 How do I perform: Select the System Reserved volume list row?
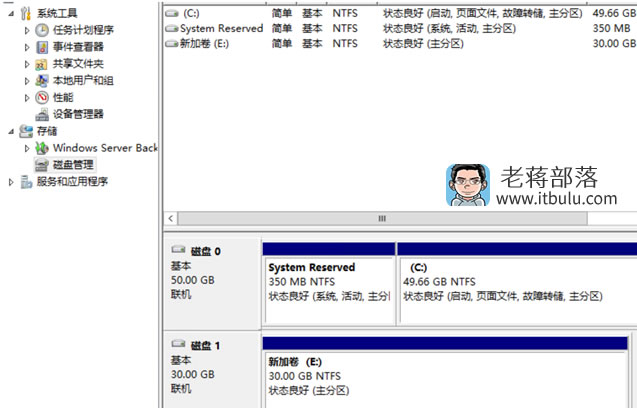click(400, 28)
